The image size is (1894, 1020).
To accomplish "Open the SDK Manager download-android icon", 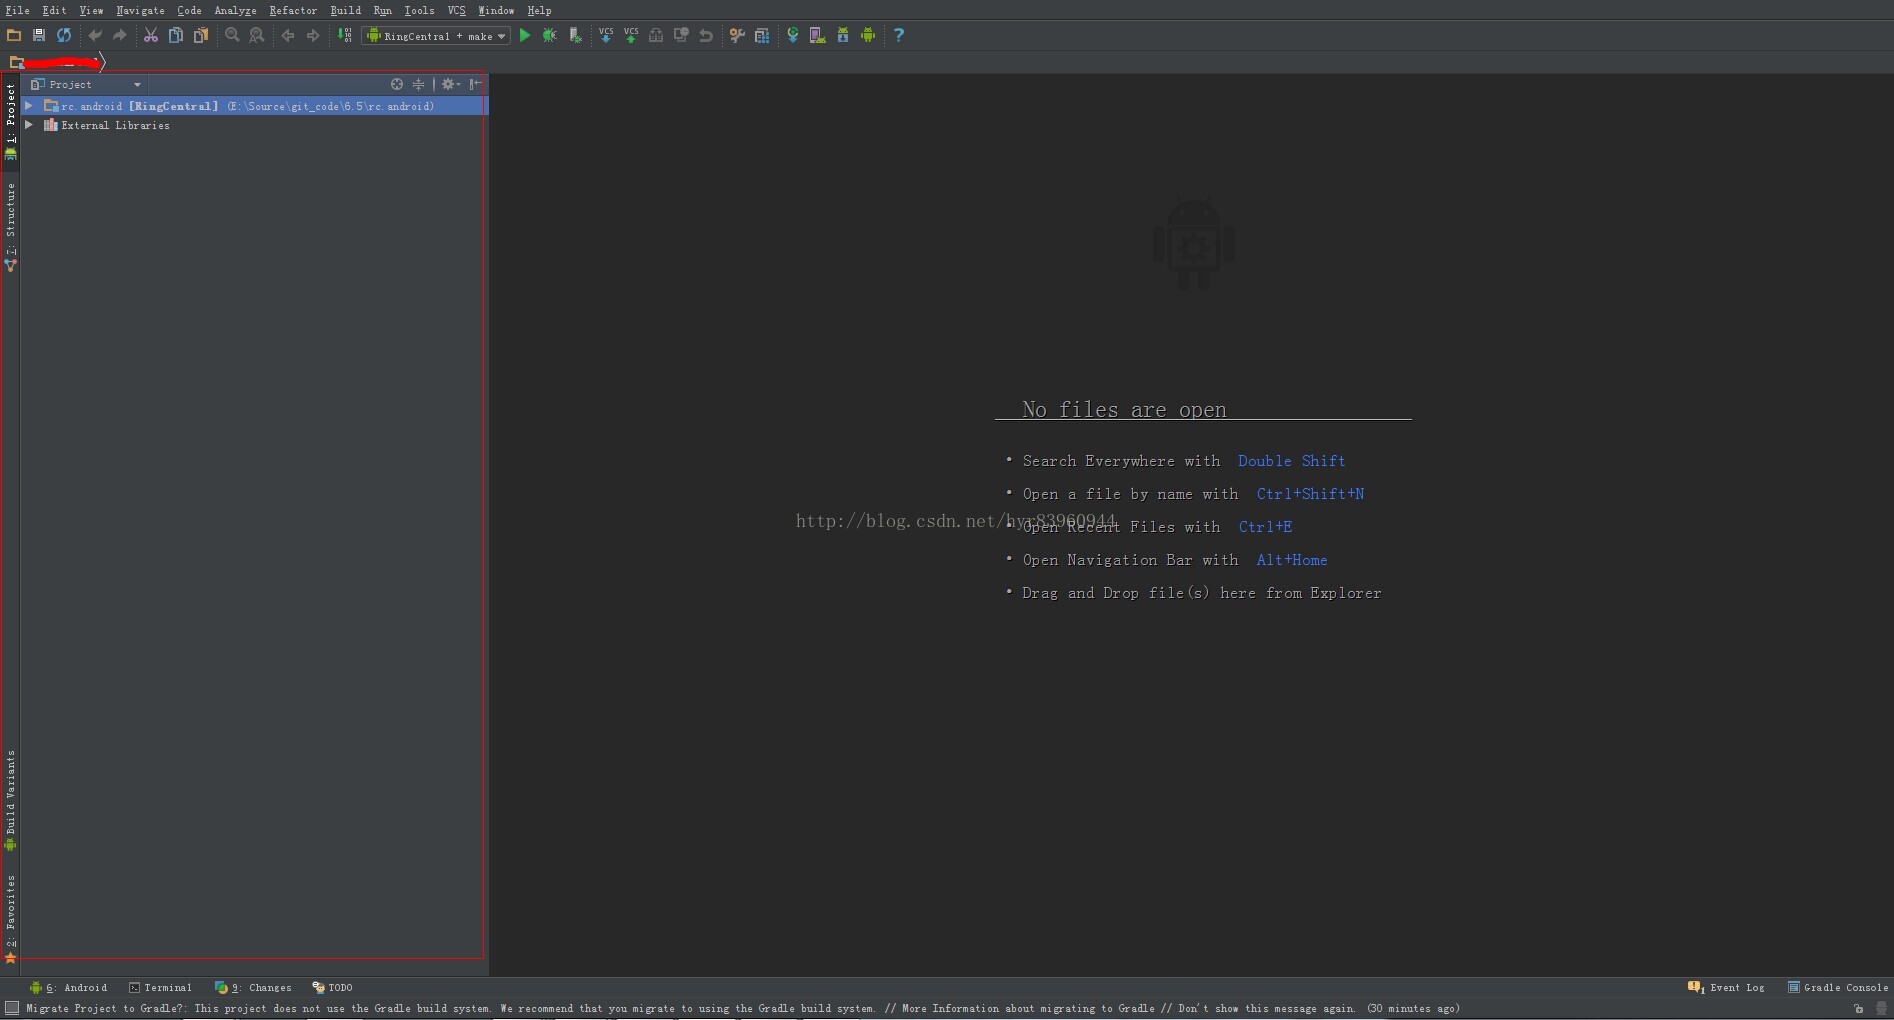I will pyautogui.click(x=843, y=35).
